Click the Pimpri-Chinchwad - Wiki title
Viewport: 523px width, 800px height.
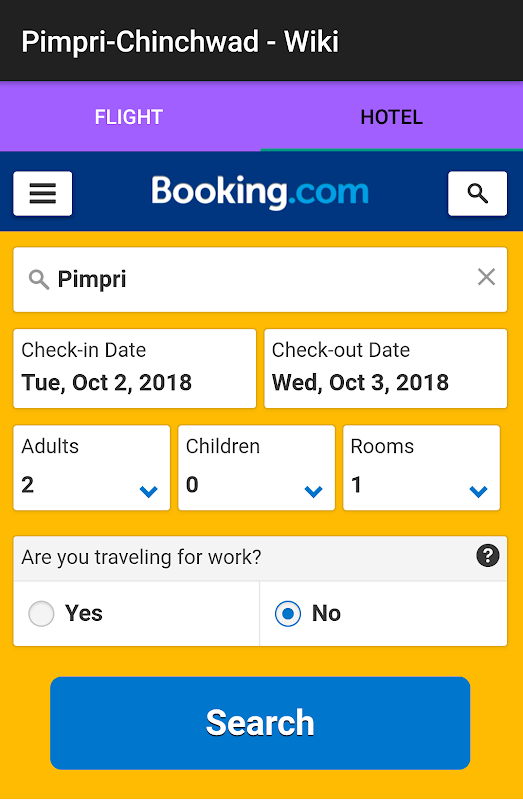(180, 41)
